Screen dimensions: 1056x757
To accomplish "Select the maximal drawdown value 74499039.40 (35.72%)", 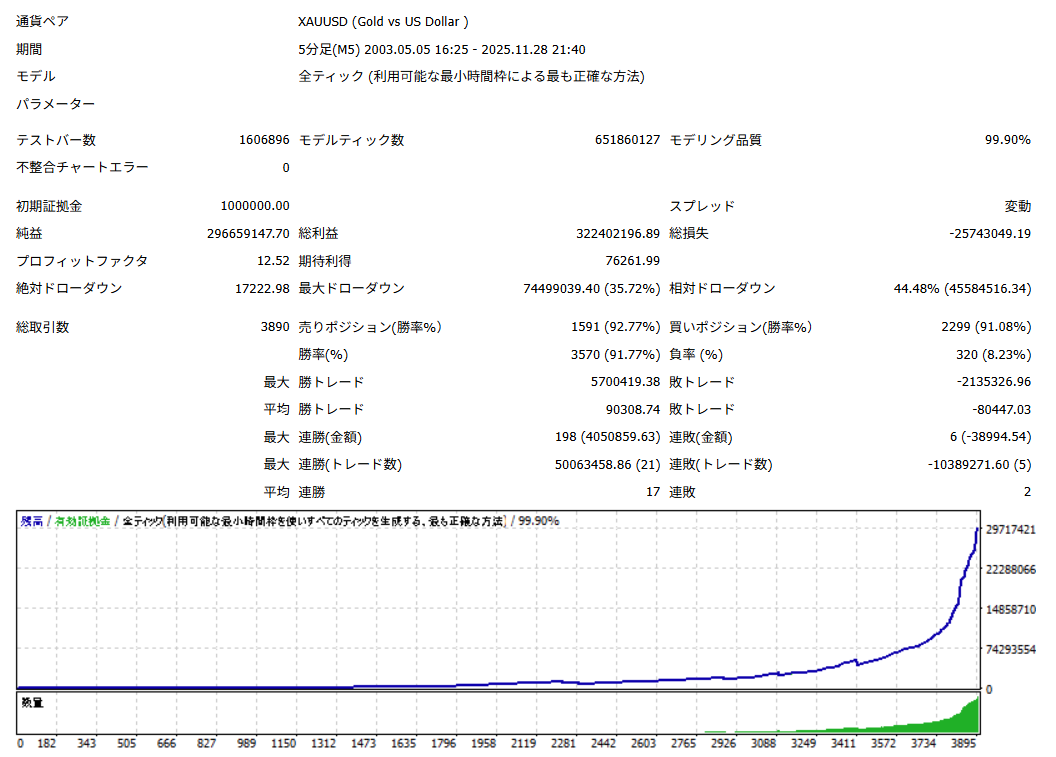I will point(591,288).
